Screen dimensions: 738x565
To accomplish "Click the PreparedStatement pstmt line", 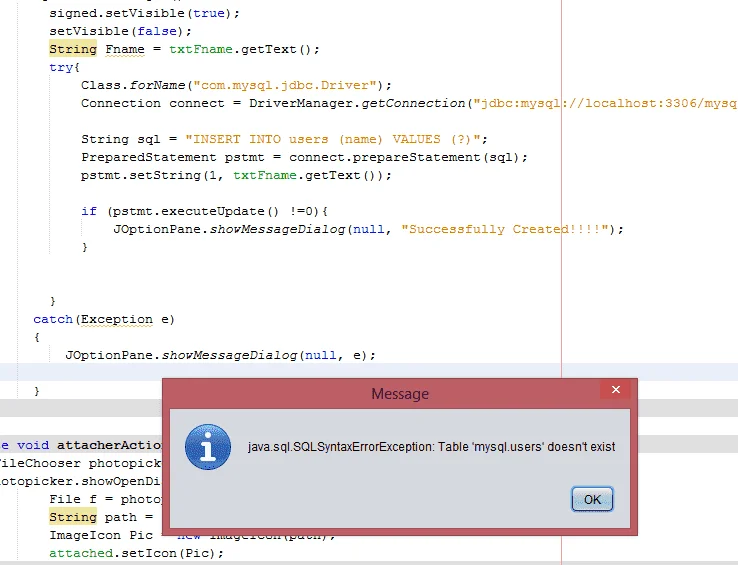I will (304, 157).
